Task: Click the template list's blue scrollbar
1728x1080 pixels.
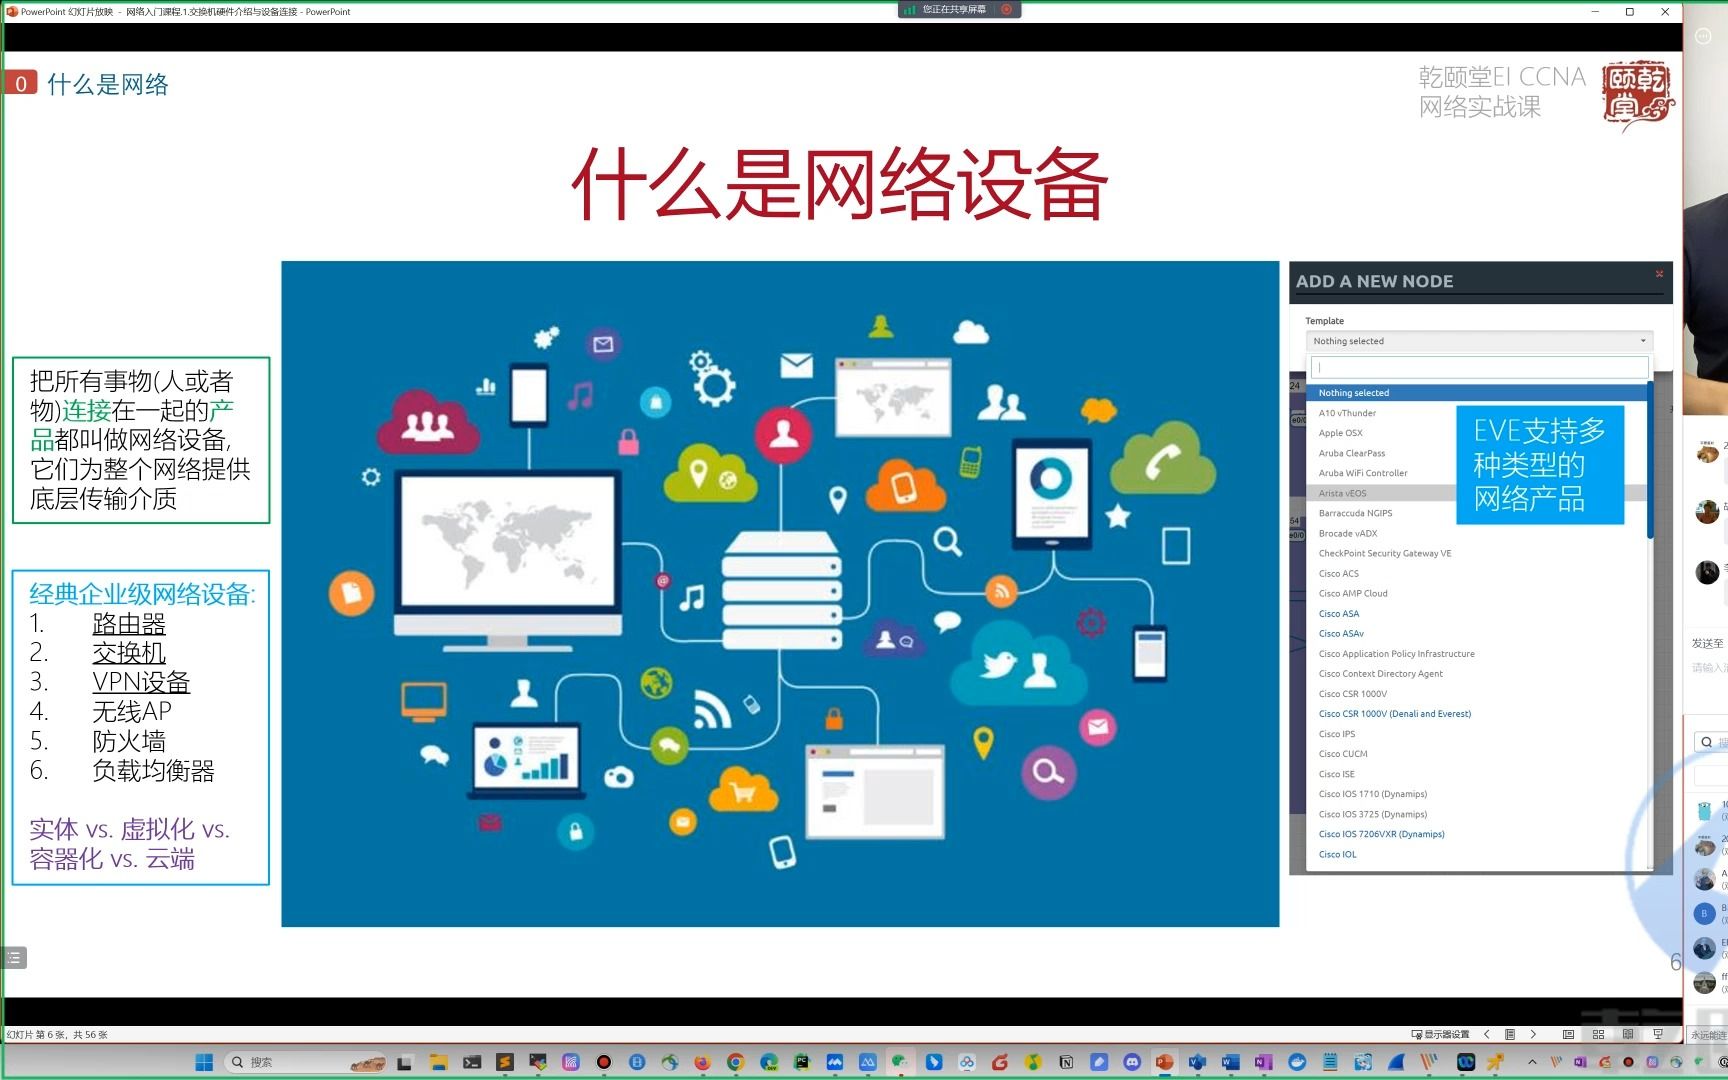Action: [1650, 460]
